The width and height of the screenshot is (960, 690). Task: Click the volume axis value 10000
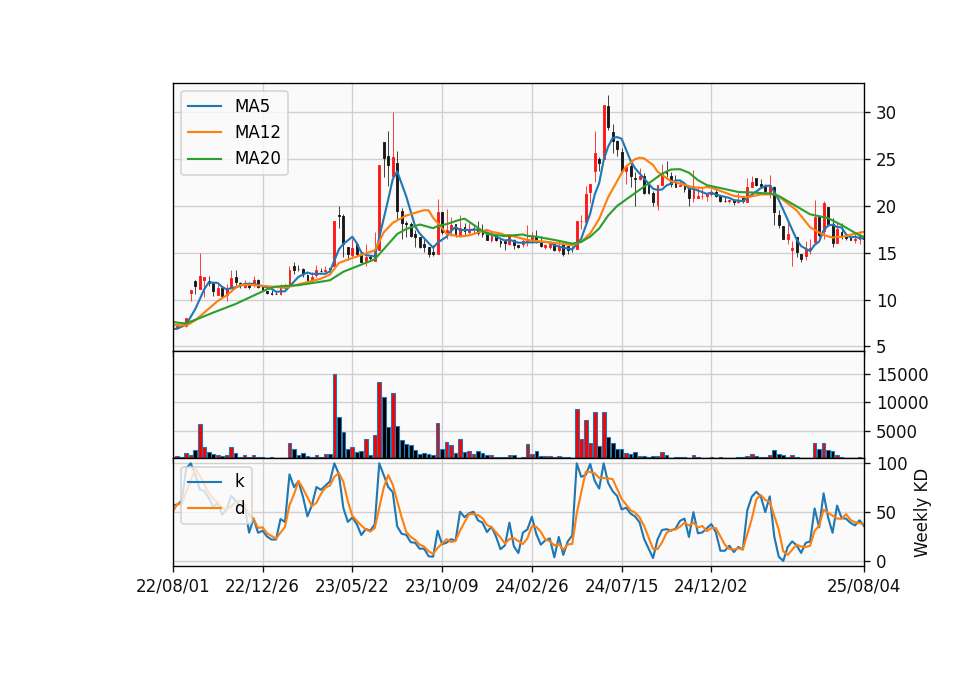tap(902, 403)
